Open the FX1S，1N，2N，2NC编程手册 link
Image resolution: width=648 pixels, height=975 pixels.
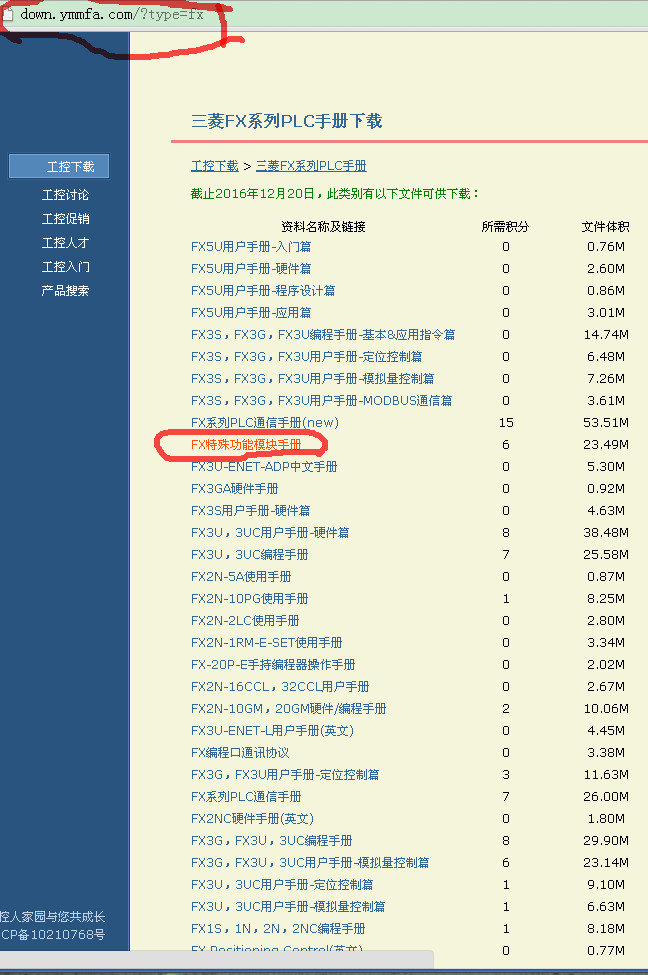pyautogui.click(x=278, y=929)
